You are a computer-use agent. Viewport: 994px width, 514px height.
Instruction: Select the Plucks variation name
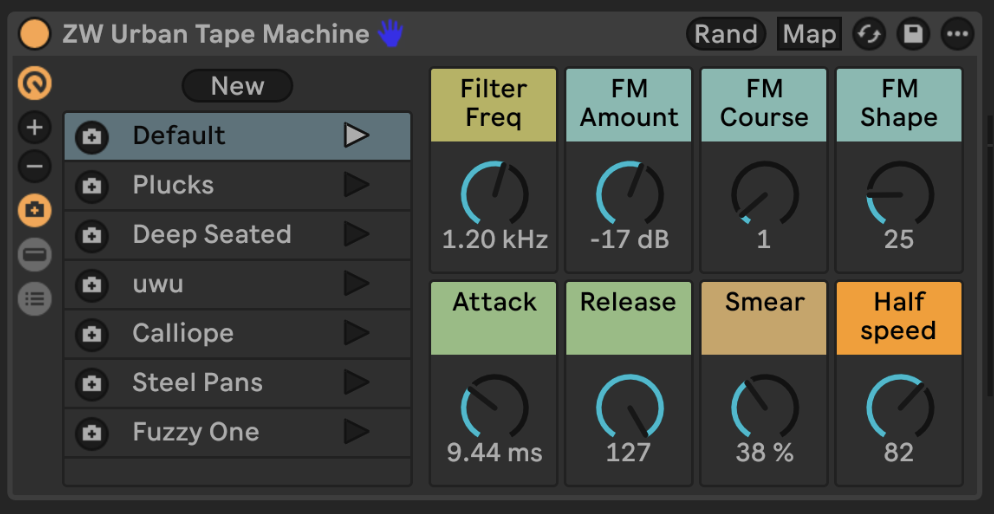tap(173, 185)
